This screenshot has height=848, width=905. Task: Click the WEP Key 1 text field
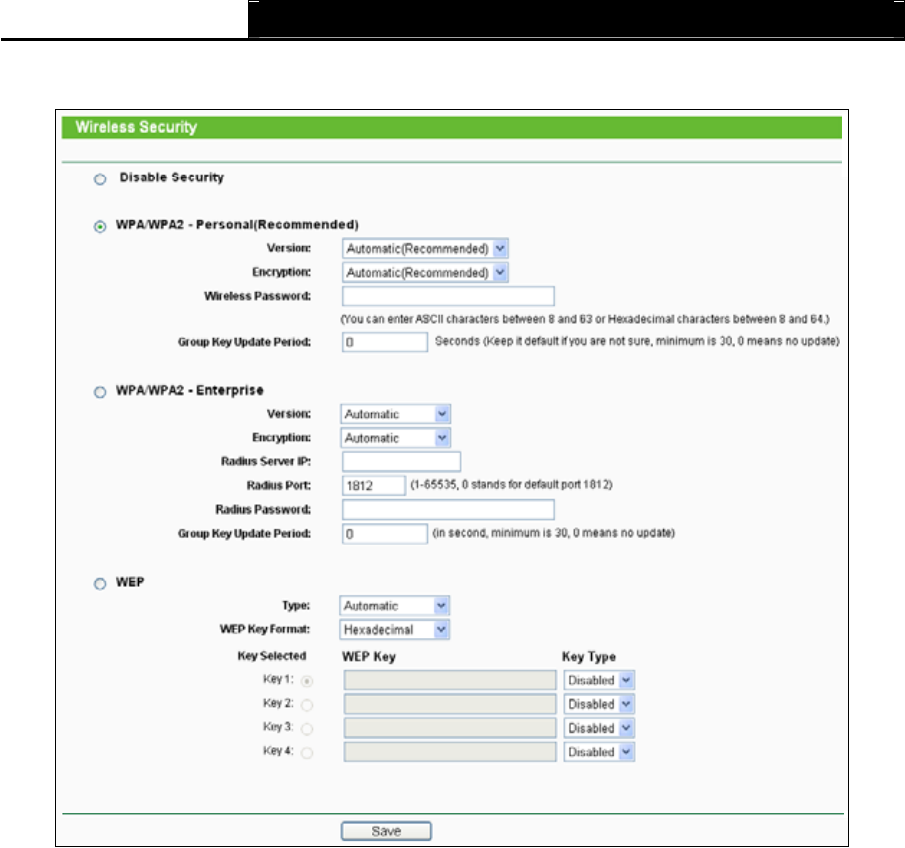pyautogui.click(x=450, y=680)
